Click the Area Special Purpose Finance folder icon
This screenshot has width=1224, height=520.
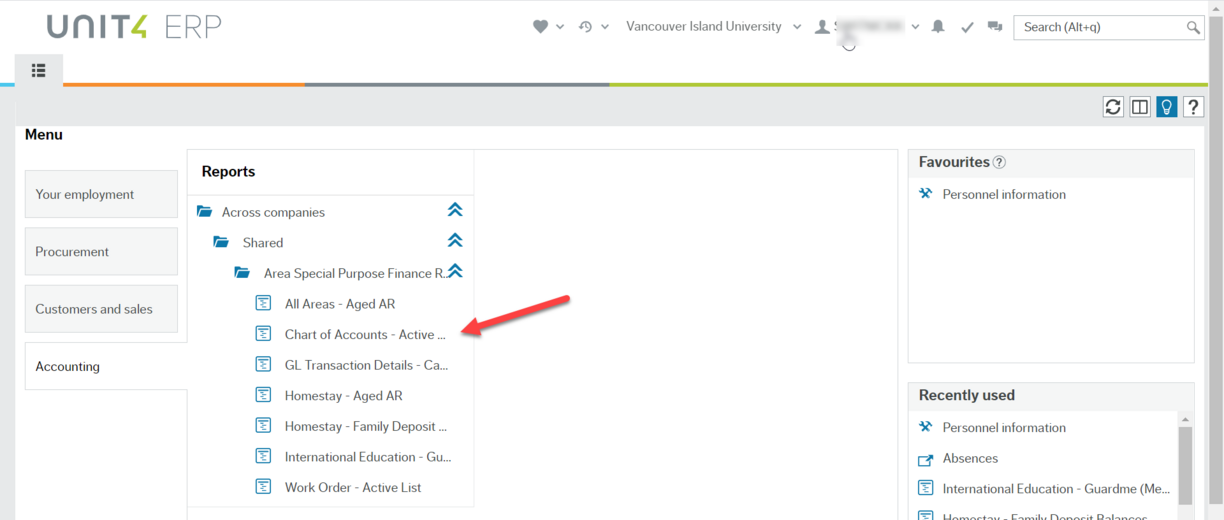click(x=242, y=272)
